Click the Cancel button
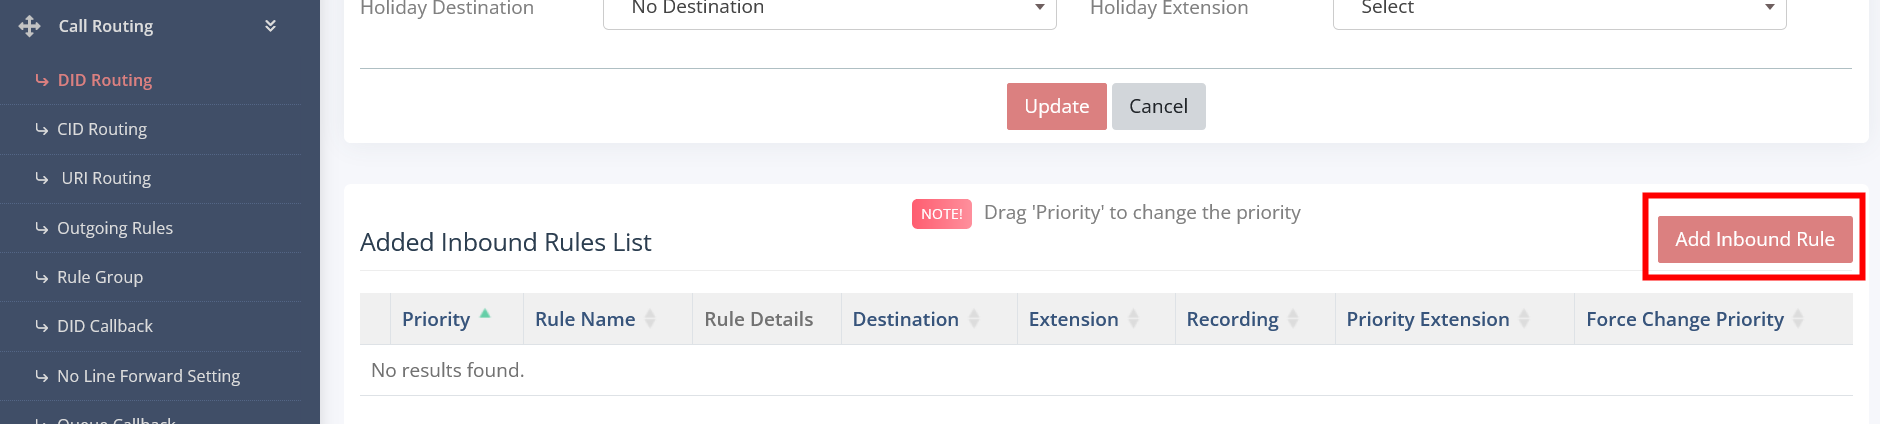The width and height of the screenshot is (1880, 424). pos(1158,106)
